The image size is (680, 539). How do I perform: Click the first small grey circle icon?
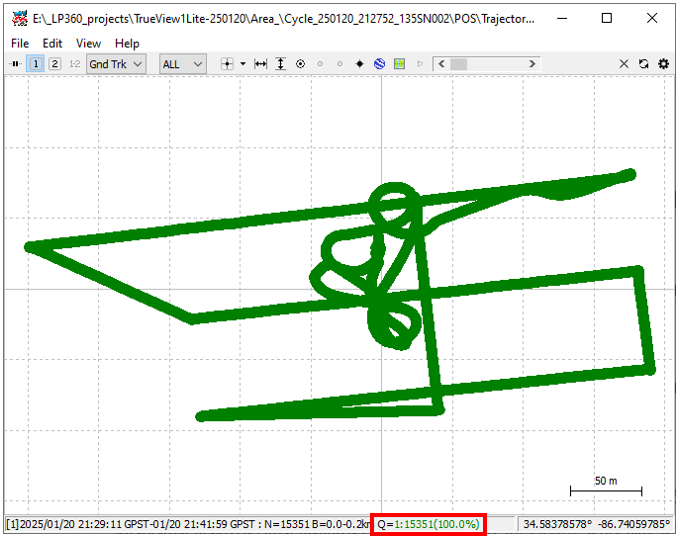pyautogui.click(x=320, y=64)
